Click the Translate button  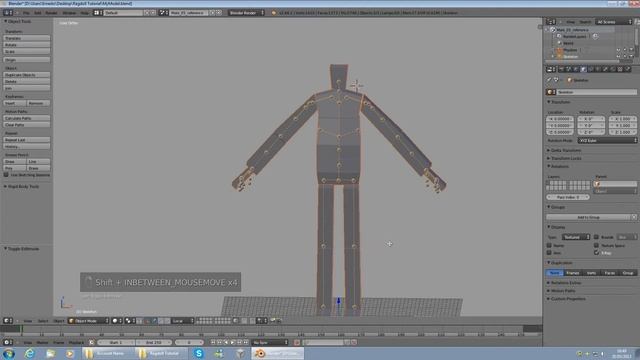point(27,38)
